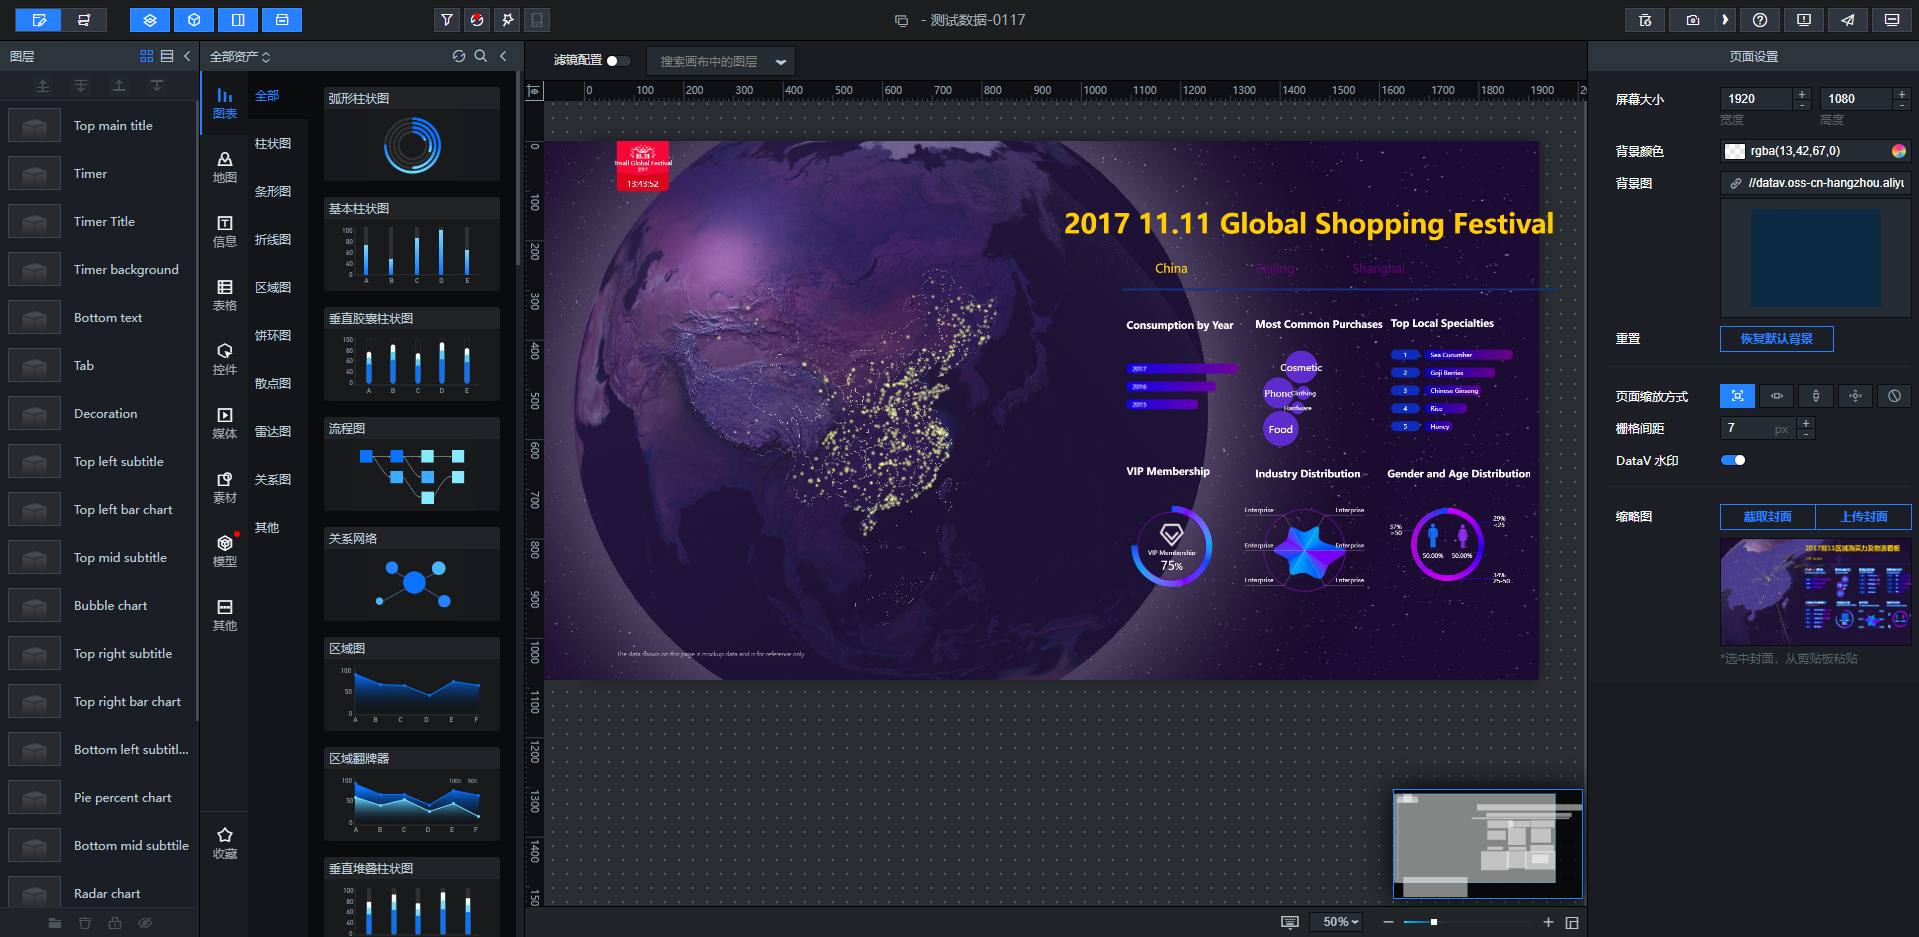Toggle the right config panel button
1919x937 pixels.
(x=238, y=20)
